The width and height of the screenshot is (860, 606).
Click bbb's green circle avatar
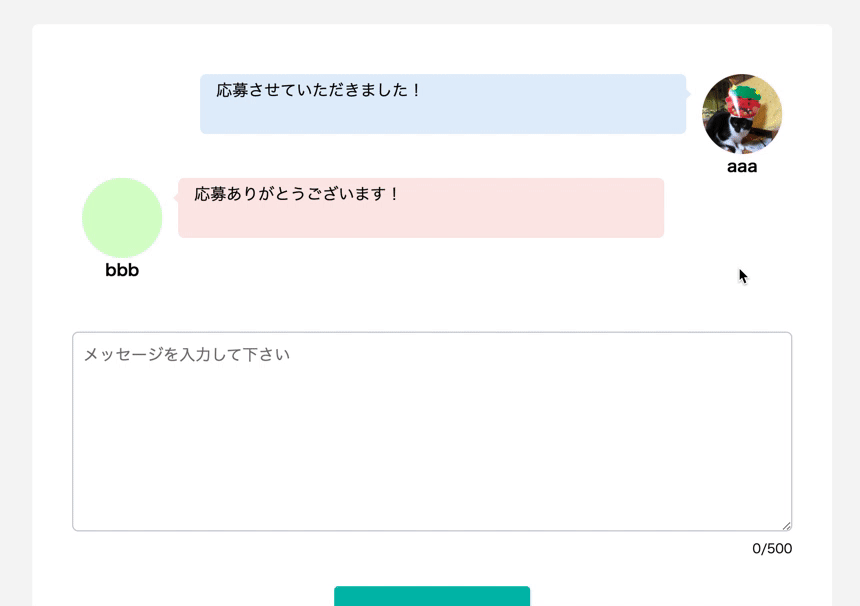click(122, 218)
